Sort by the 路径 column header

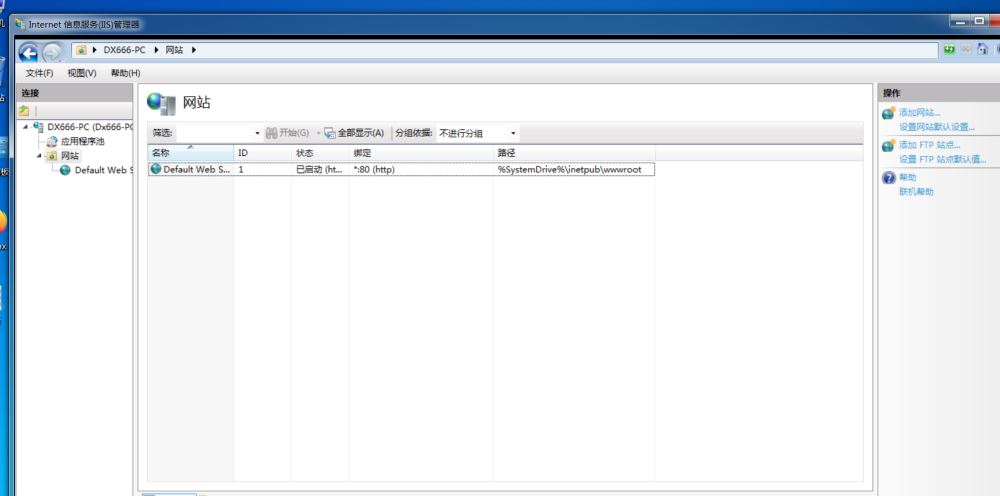[574, 153]
